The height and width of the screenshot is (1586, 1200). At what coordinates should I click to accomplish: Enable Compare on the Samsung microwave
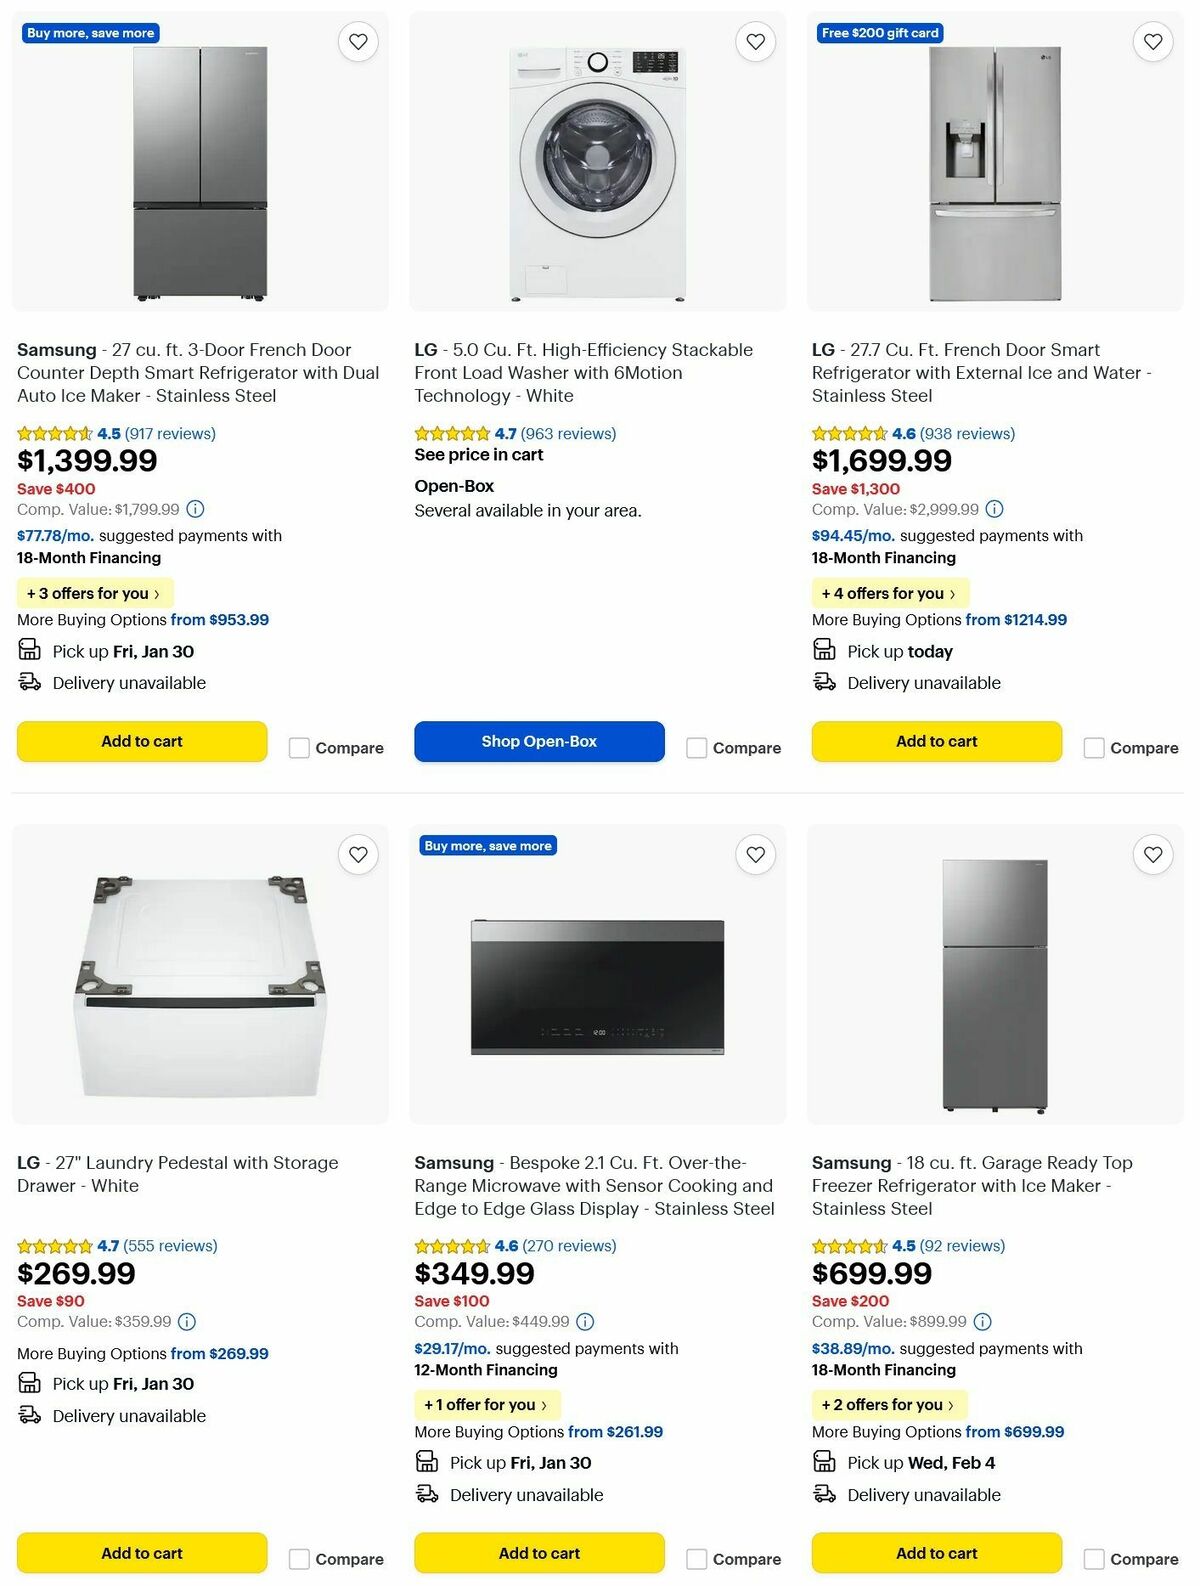[696, 1558]
